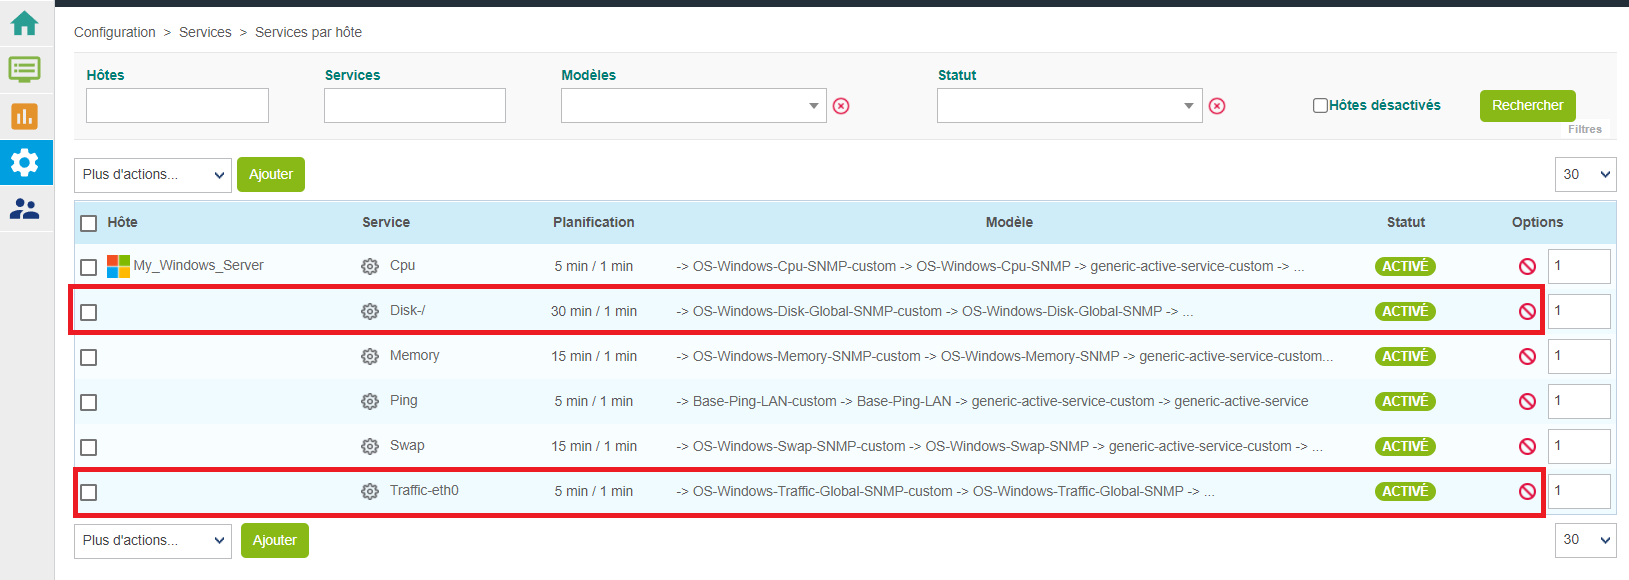The width and height of the screenshot is (1629, 580).
Task: Go to Configuration in the breadcrumb
Action: (x=114, y=32)
